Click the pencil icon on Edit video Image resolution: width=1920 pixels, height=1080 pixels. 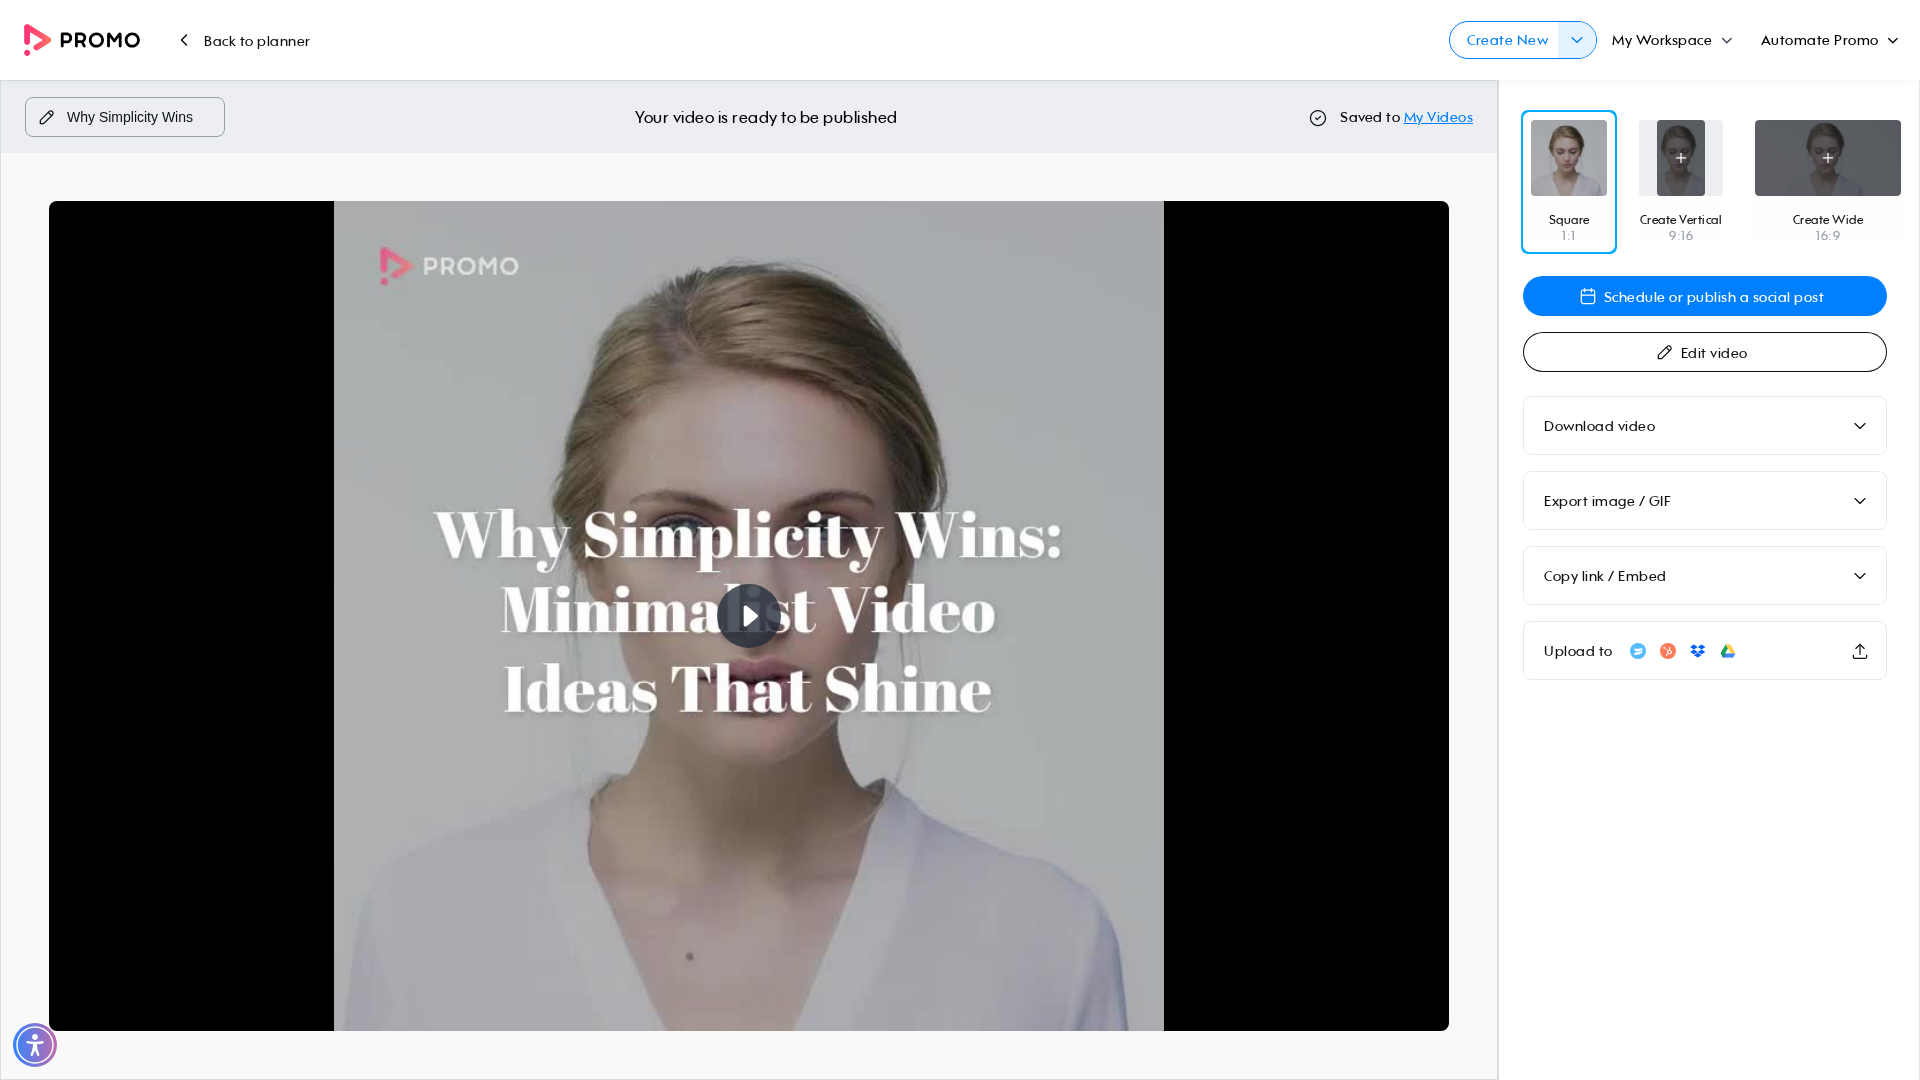pos(1665,352)
